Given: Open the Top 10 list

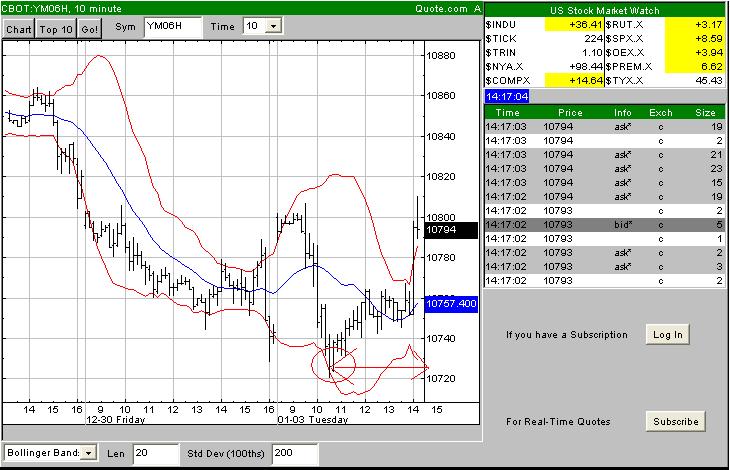Looking at the screenshot, I should pyautogui.click(x=56, y=29).
